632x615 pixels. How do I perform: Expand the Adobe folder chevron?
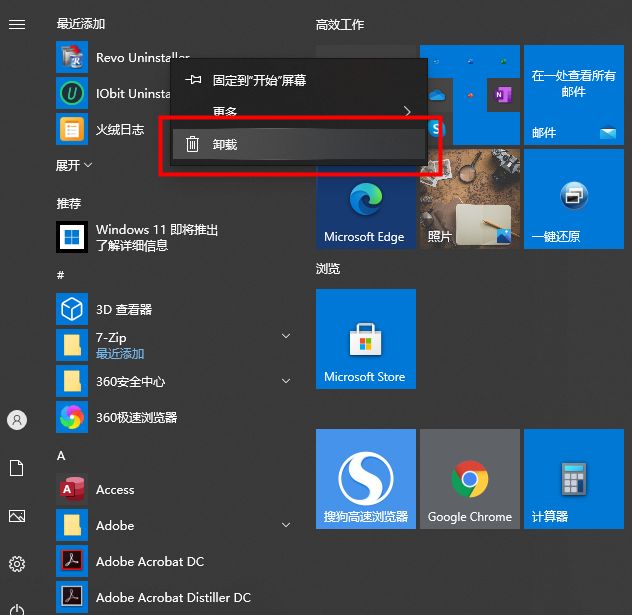pos(286,525)
